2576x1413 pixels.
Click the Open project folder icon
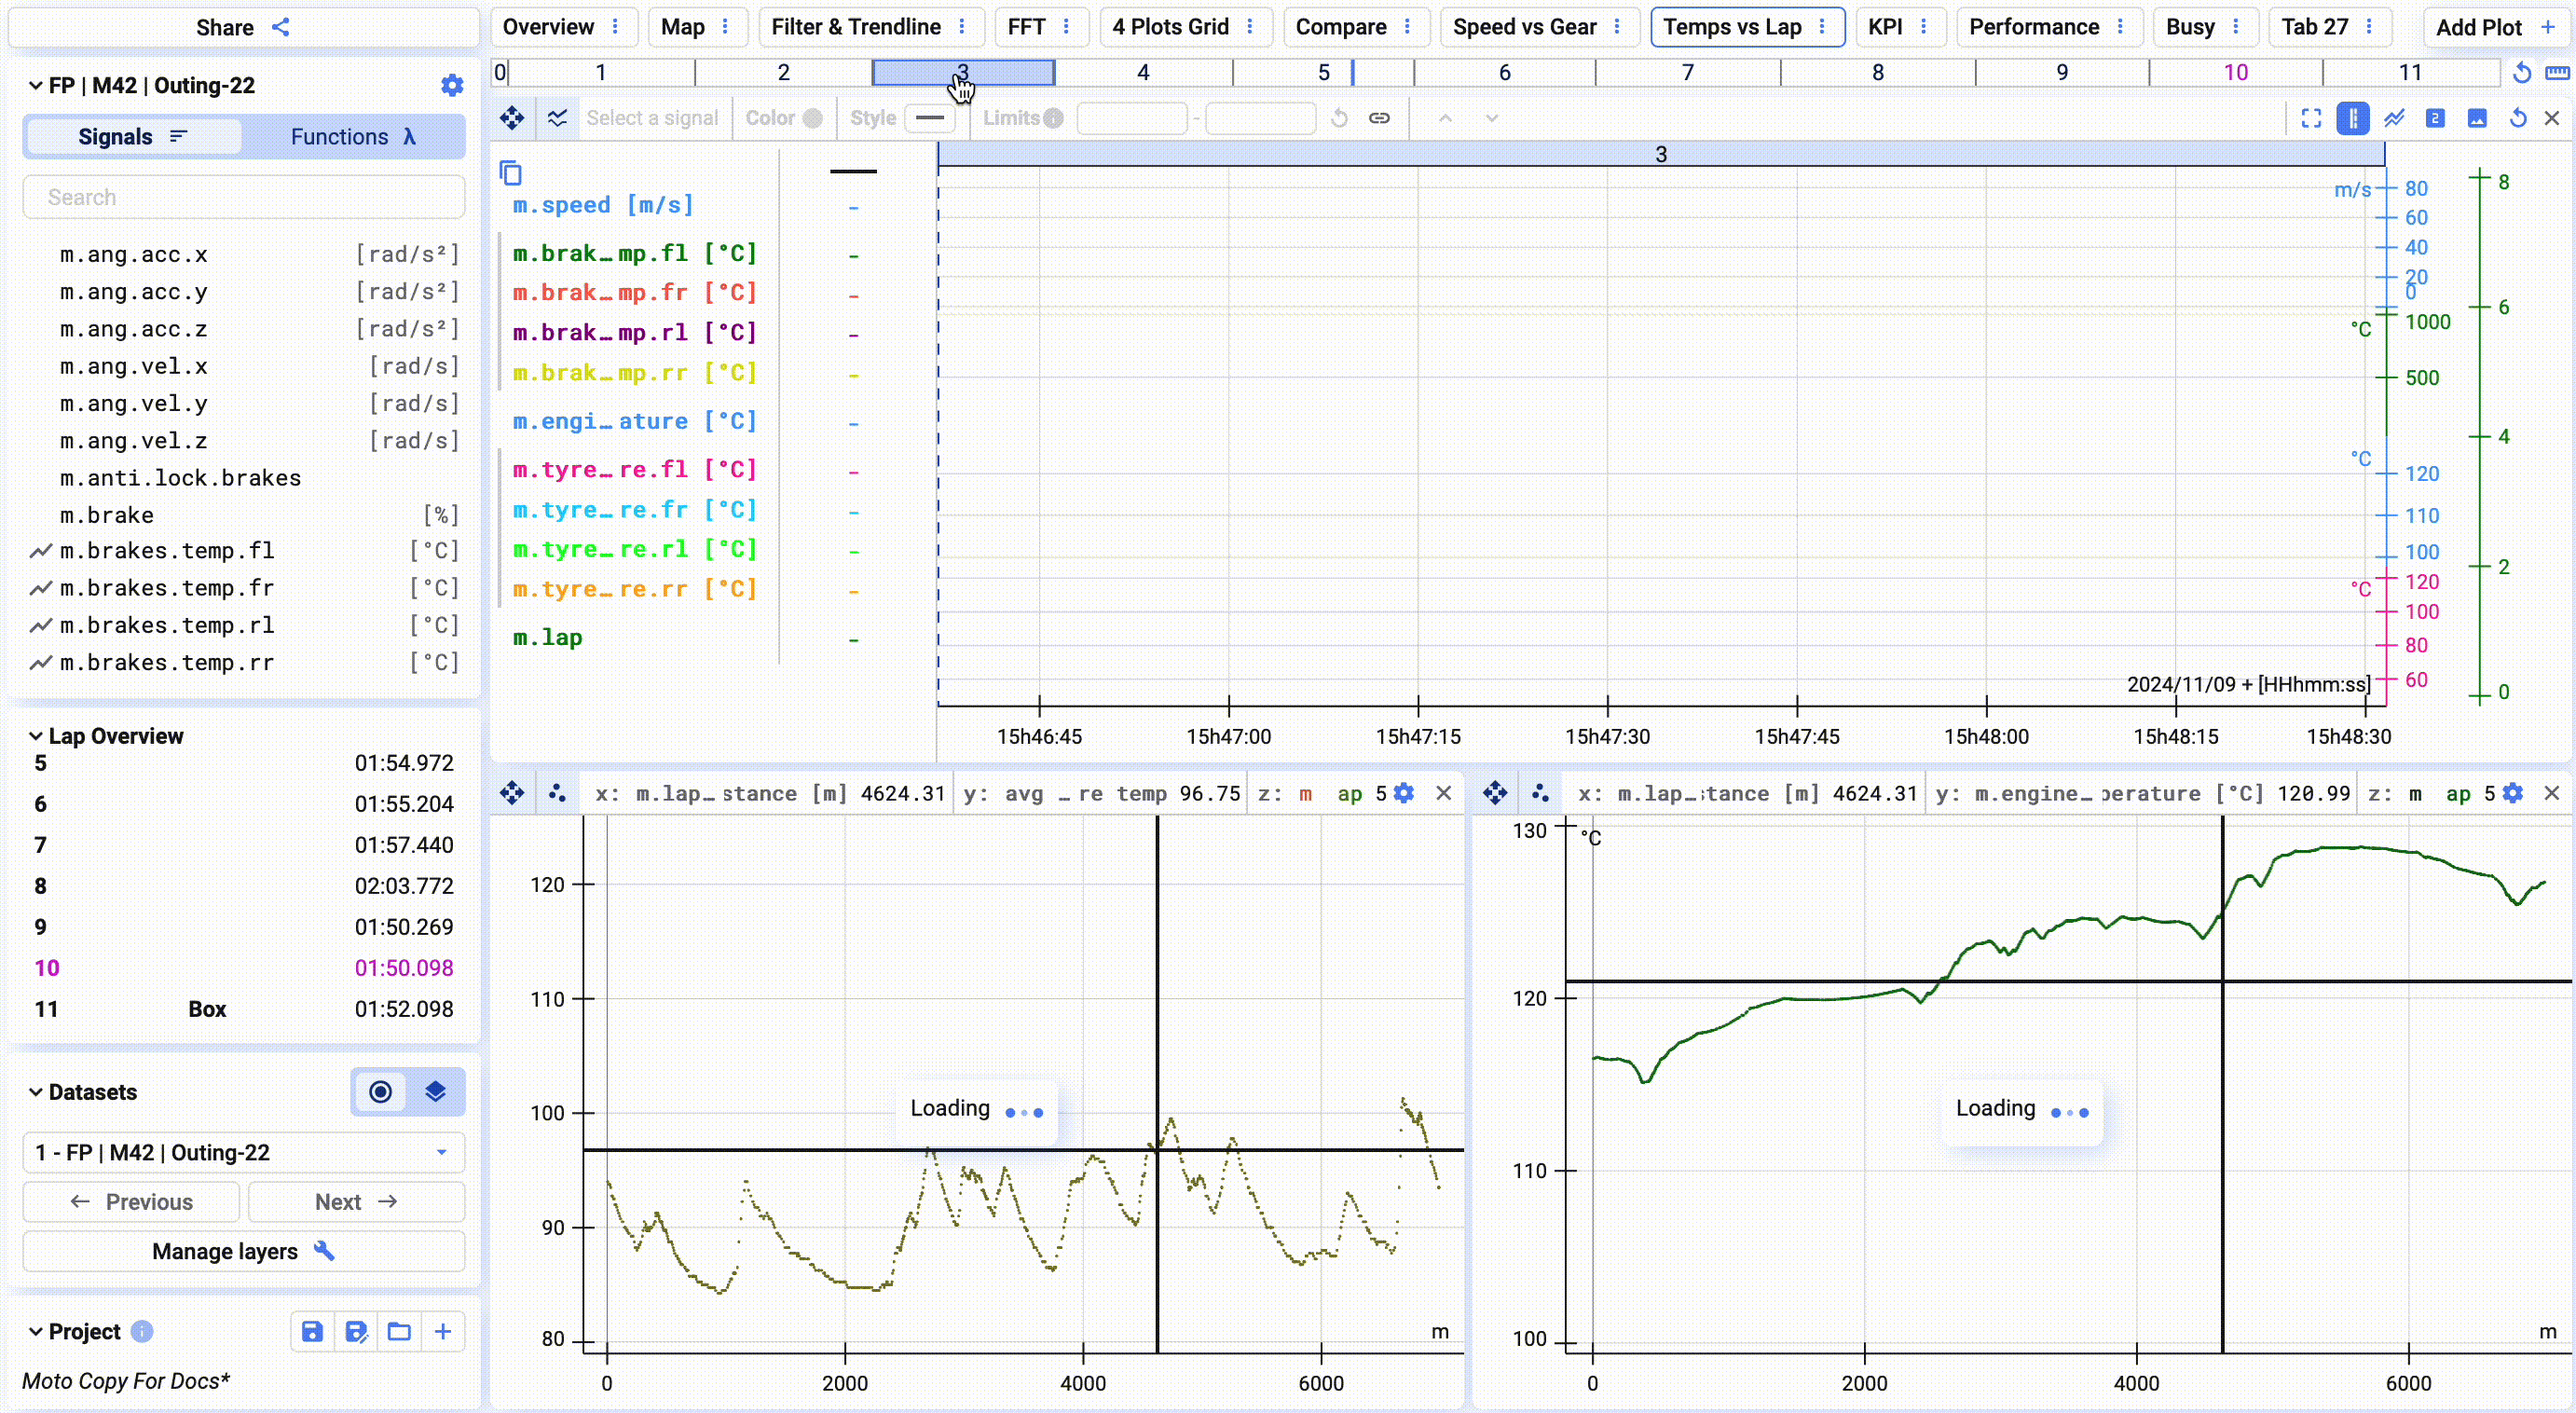click(399, 1331)
